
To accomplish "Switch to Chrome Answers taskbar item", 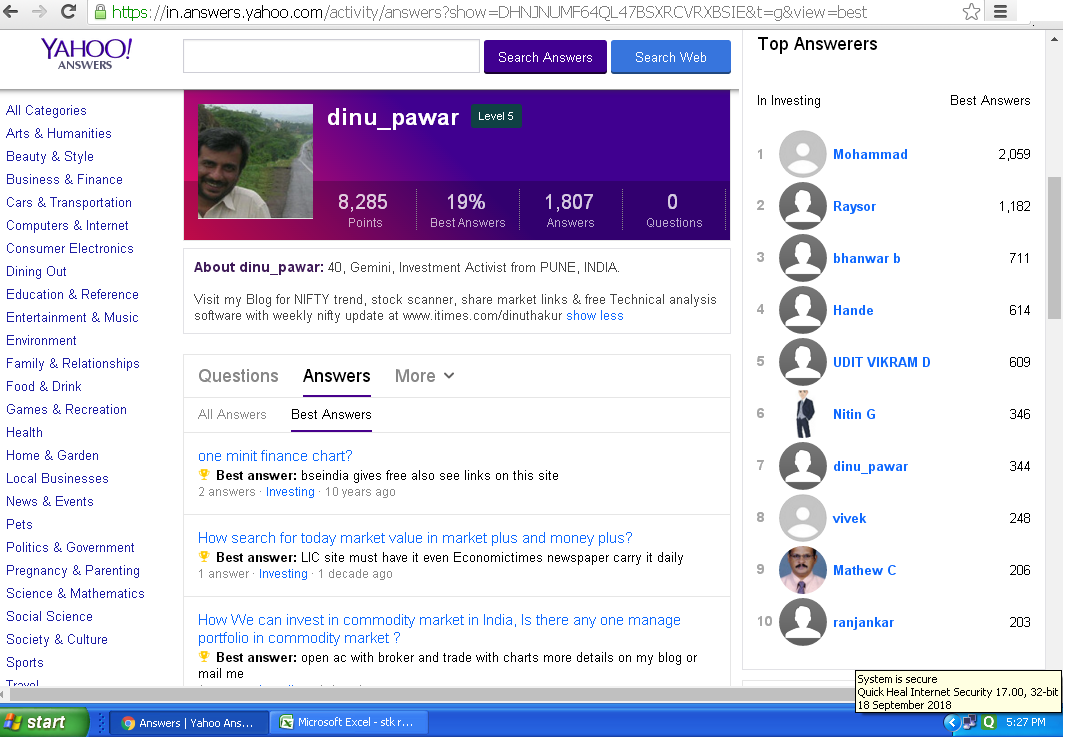I will point(188,723).
